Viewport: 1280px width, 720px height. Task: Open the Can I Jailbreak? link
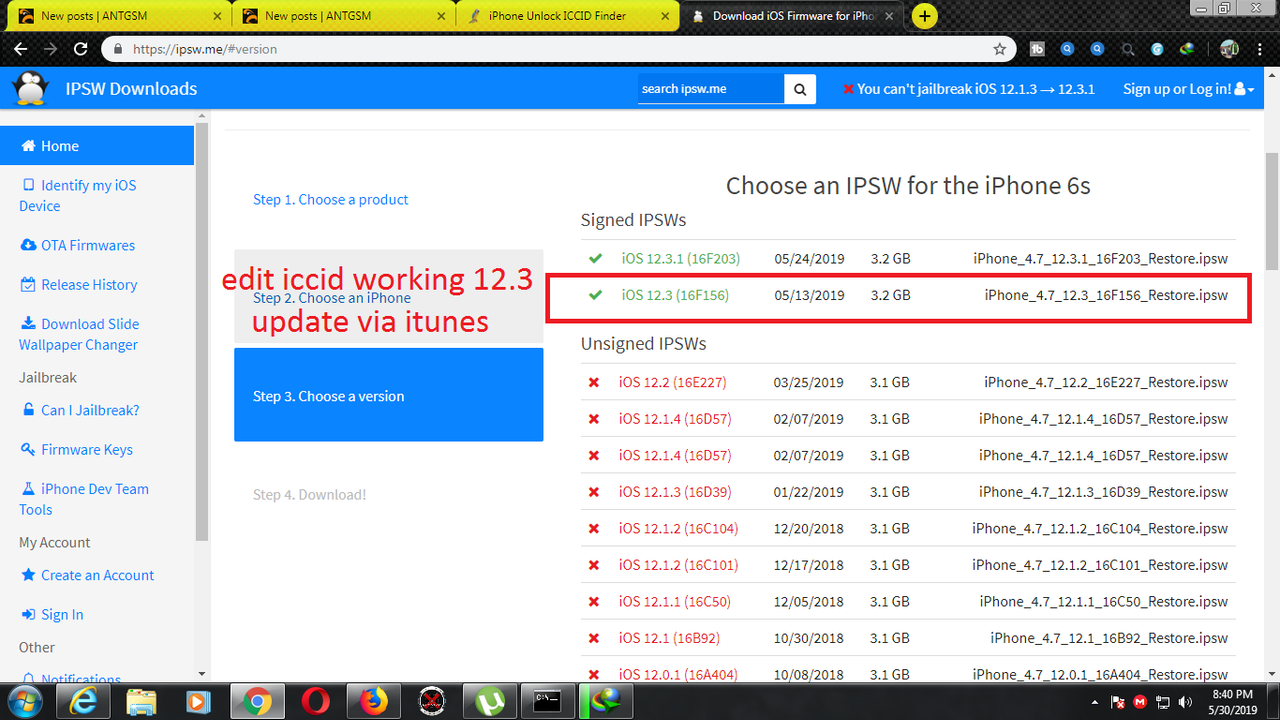(x=90, y=410)
